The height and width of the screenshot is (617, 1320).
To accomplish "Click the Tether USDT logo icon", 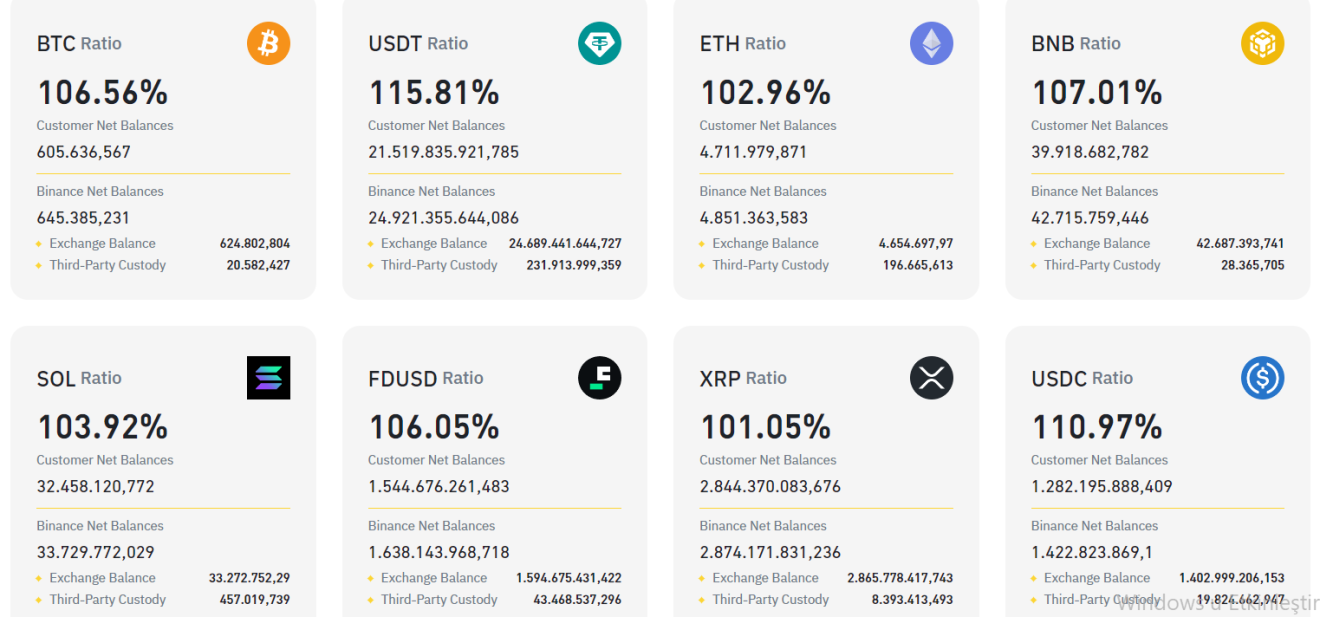I will [599, 44].
